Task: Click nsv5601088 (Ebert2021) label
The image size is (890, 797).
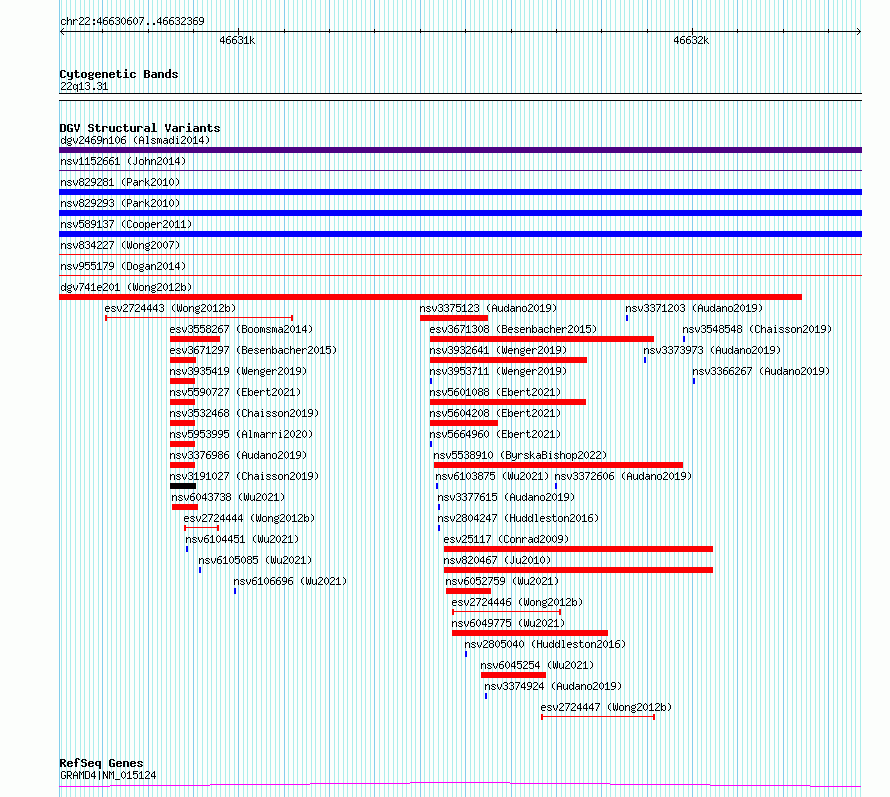Action: pos(495,392)
